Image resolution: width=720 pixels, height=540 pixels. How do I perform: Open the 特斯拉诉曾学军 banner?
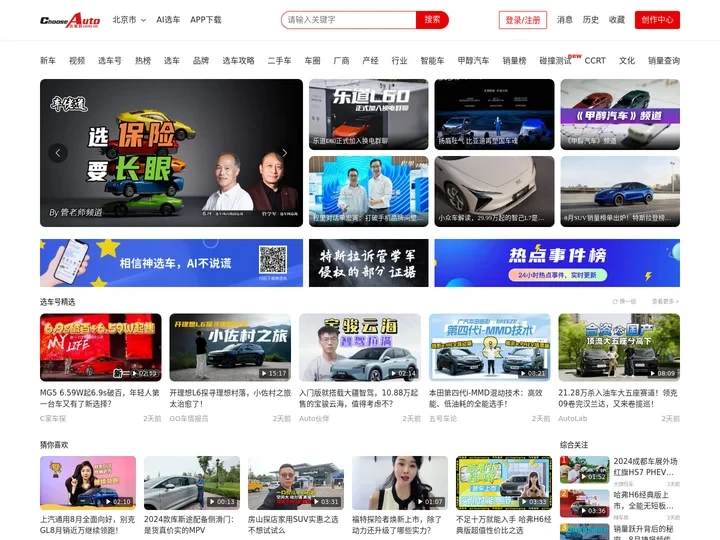(x=369, y=263)
